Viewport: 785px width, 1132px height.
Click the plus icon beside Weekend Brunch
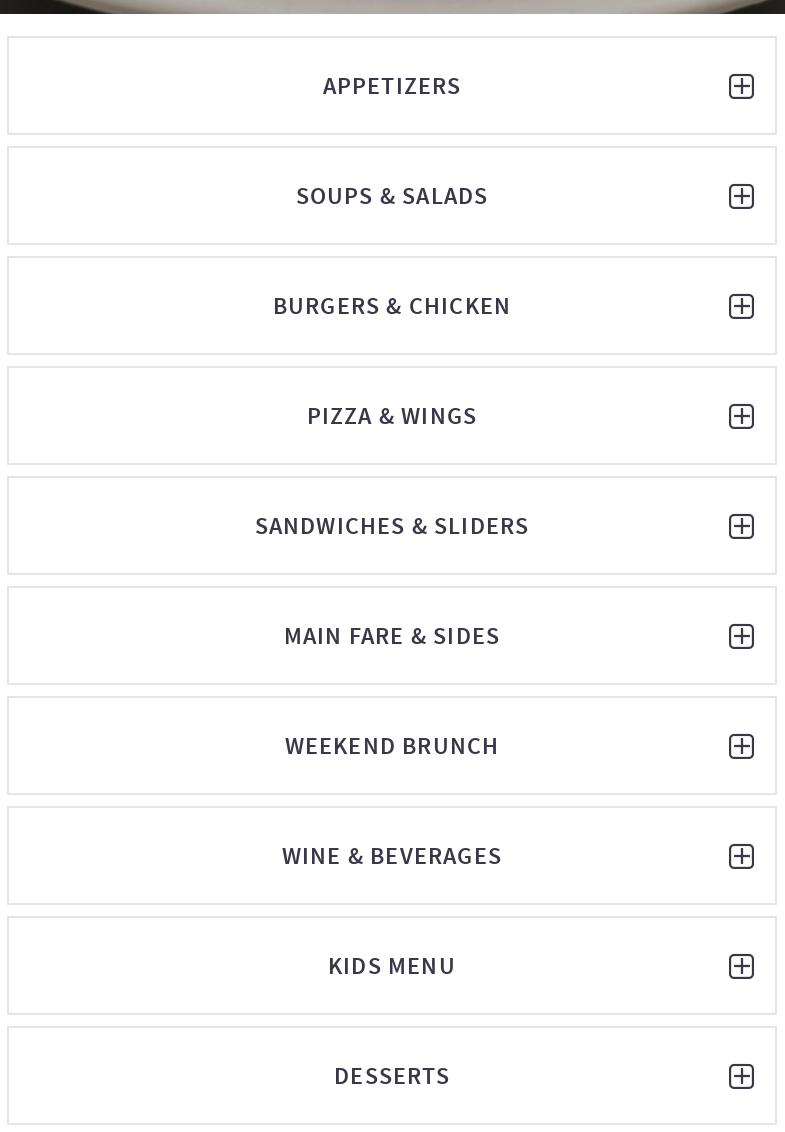[x=741, y=746]
